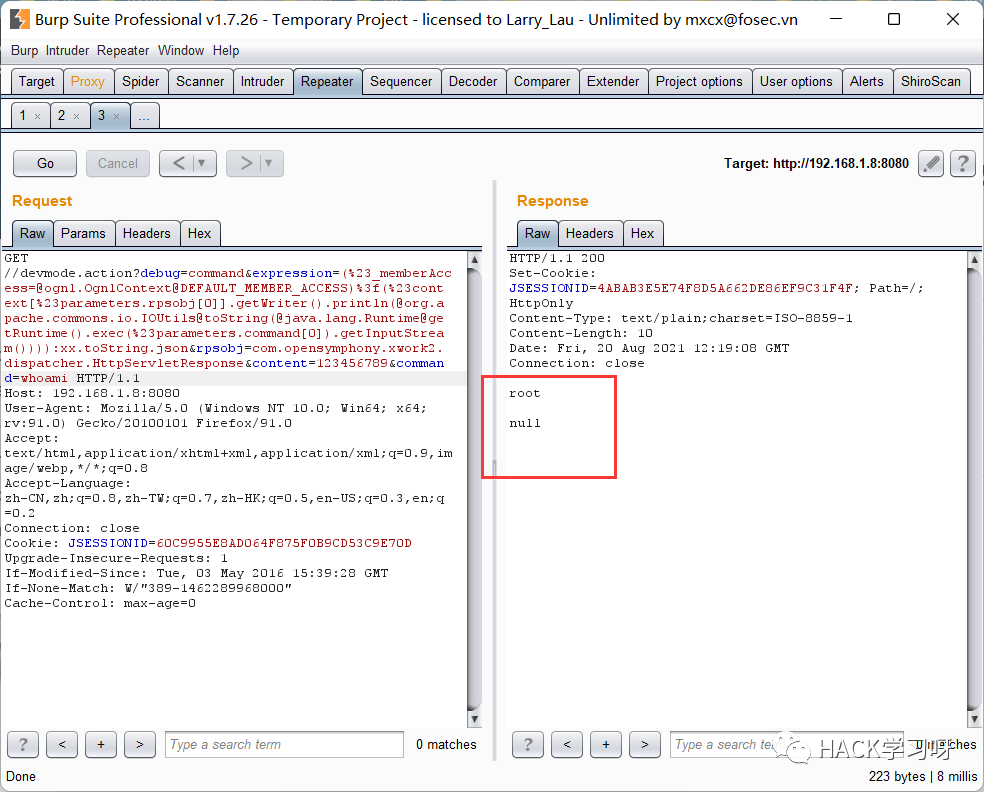Maximize the Burp Suite window
Image resolution: width=984 pixels, height=792 pixels.
(894, 19)
